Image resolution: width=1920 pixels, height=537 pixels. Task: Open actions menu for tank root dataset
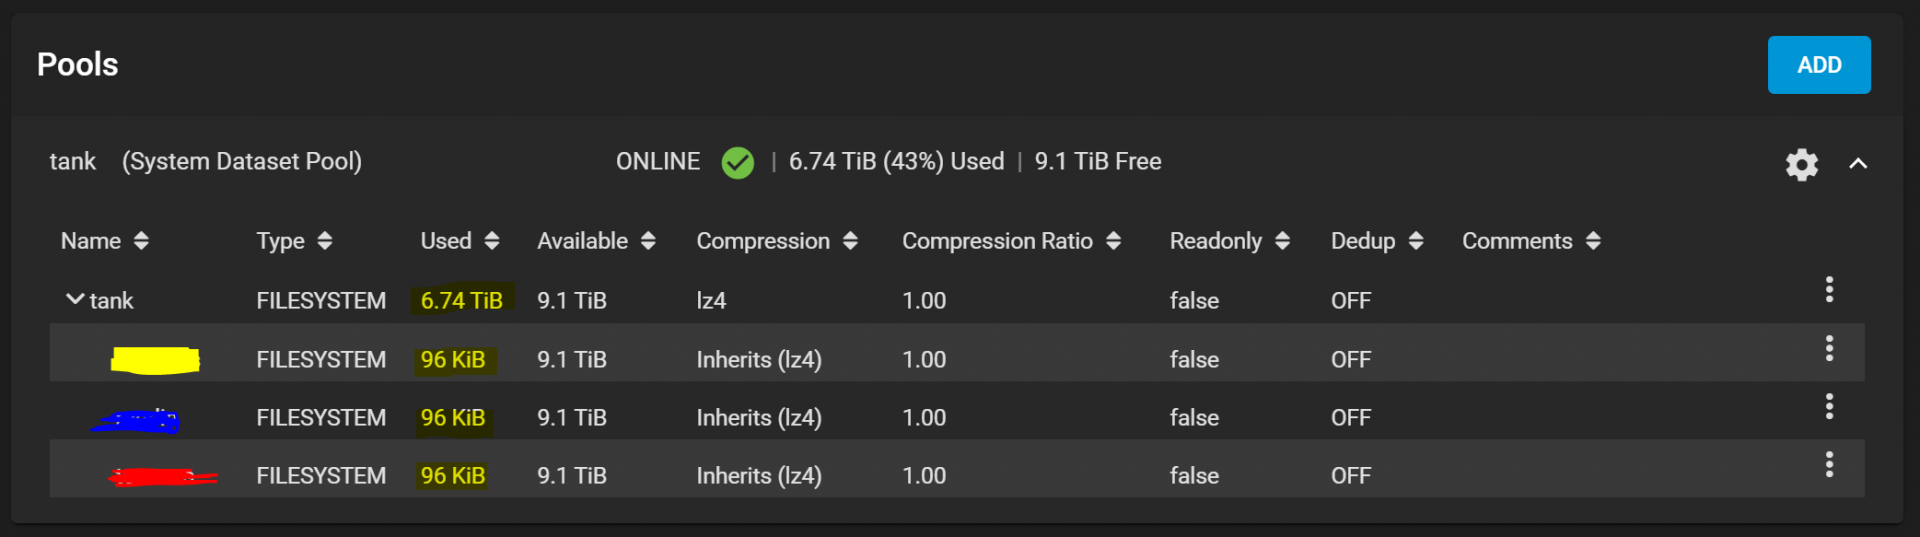(x=1829, y=289)
